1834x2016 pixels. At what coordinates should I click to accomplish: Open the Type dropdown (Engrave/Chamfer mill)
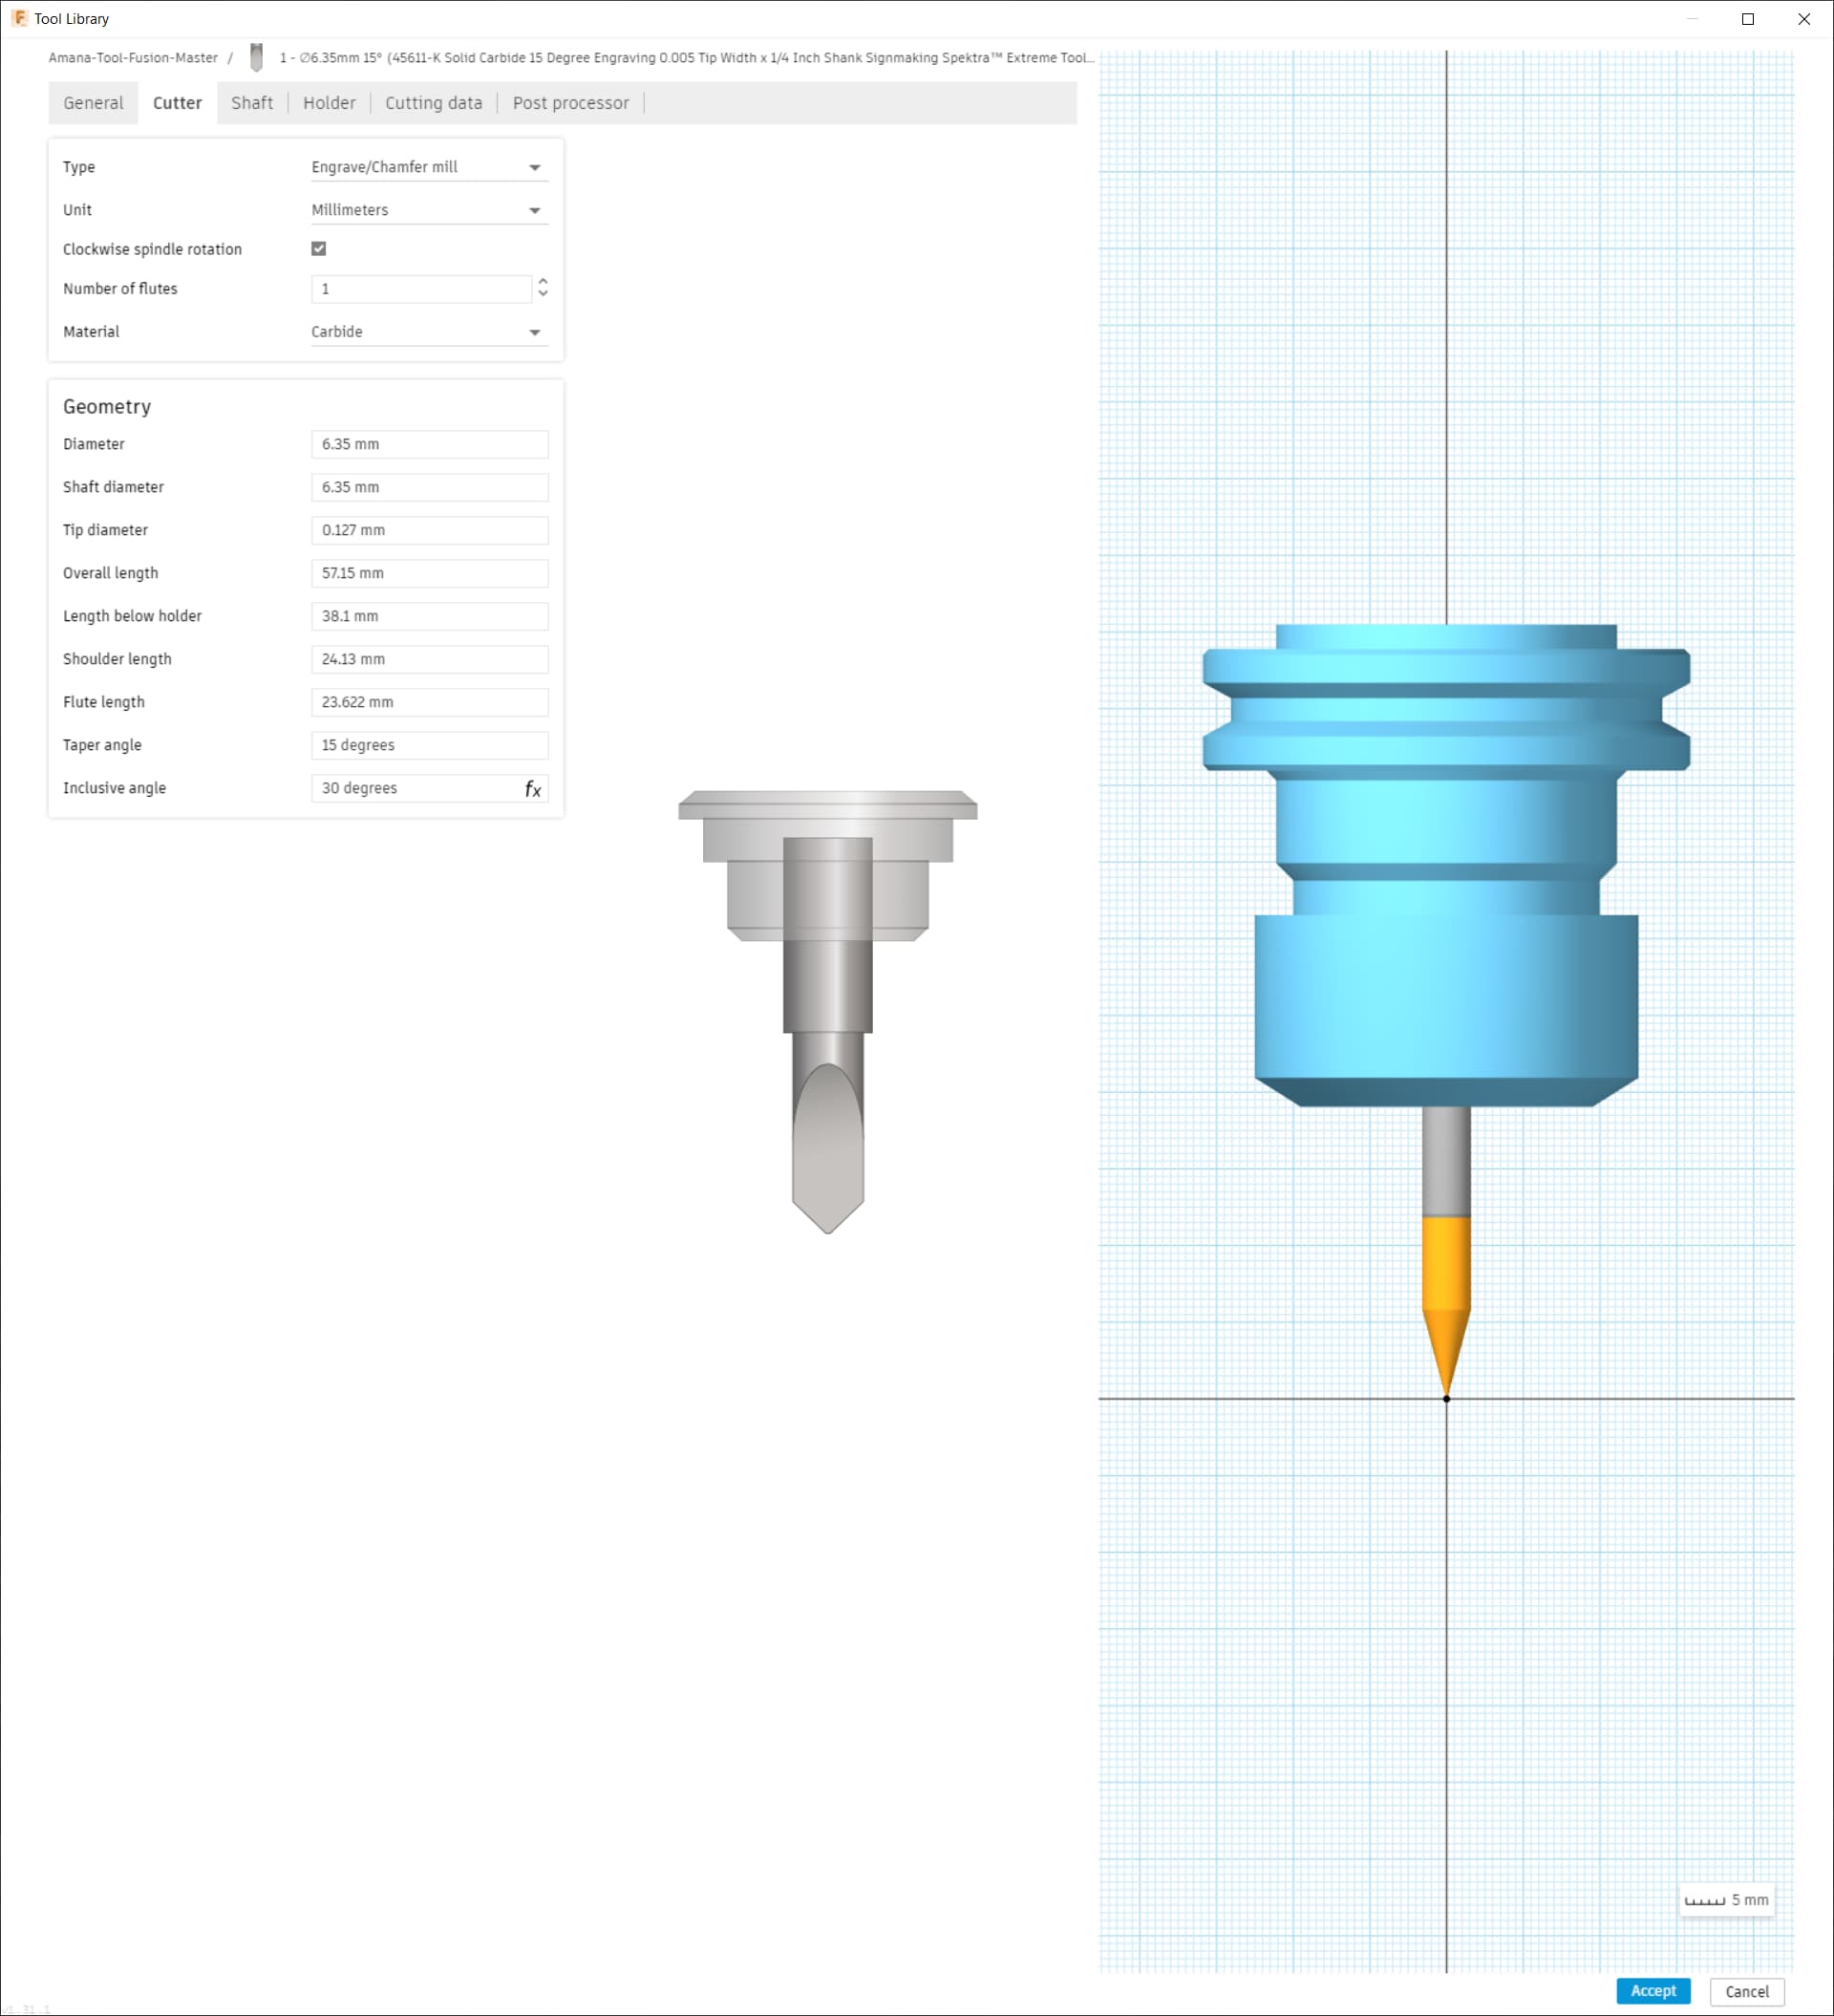click(x=429, y=167)
